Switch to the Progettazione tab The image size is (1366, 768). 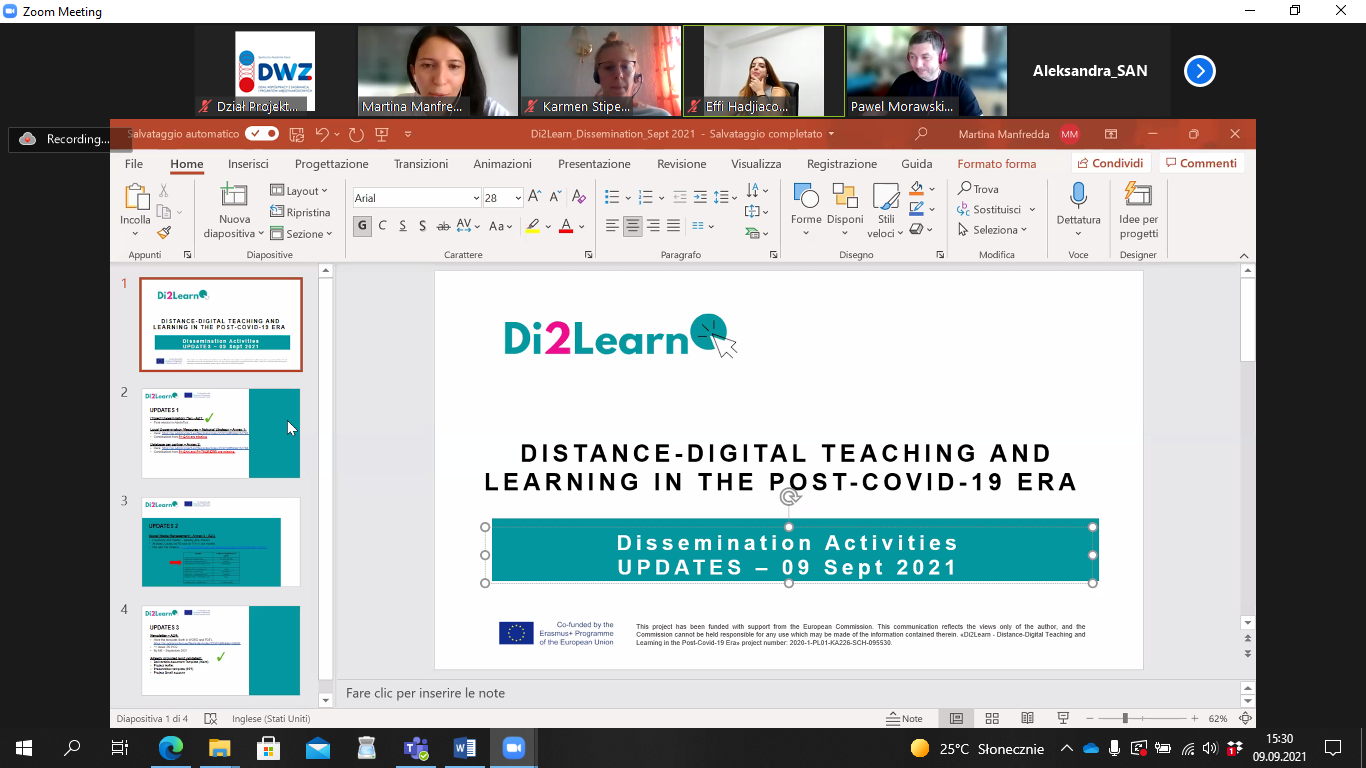[332, 164]
